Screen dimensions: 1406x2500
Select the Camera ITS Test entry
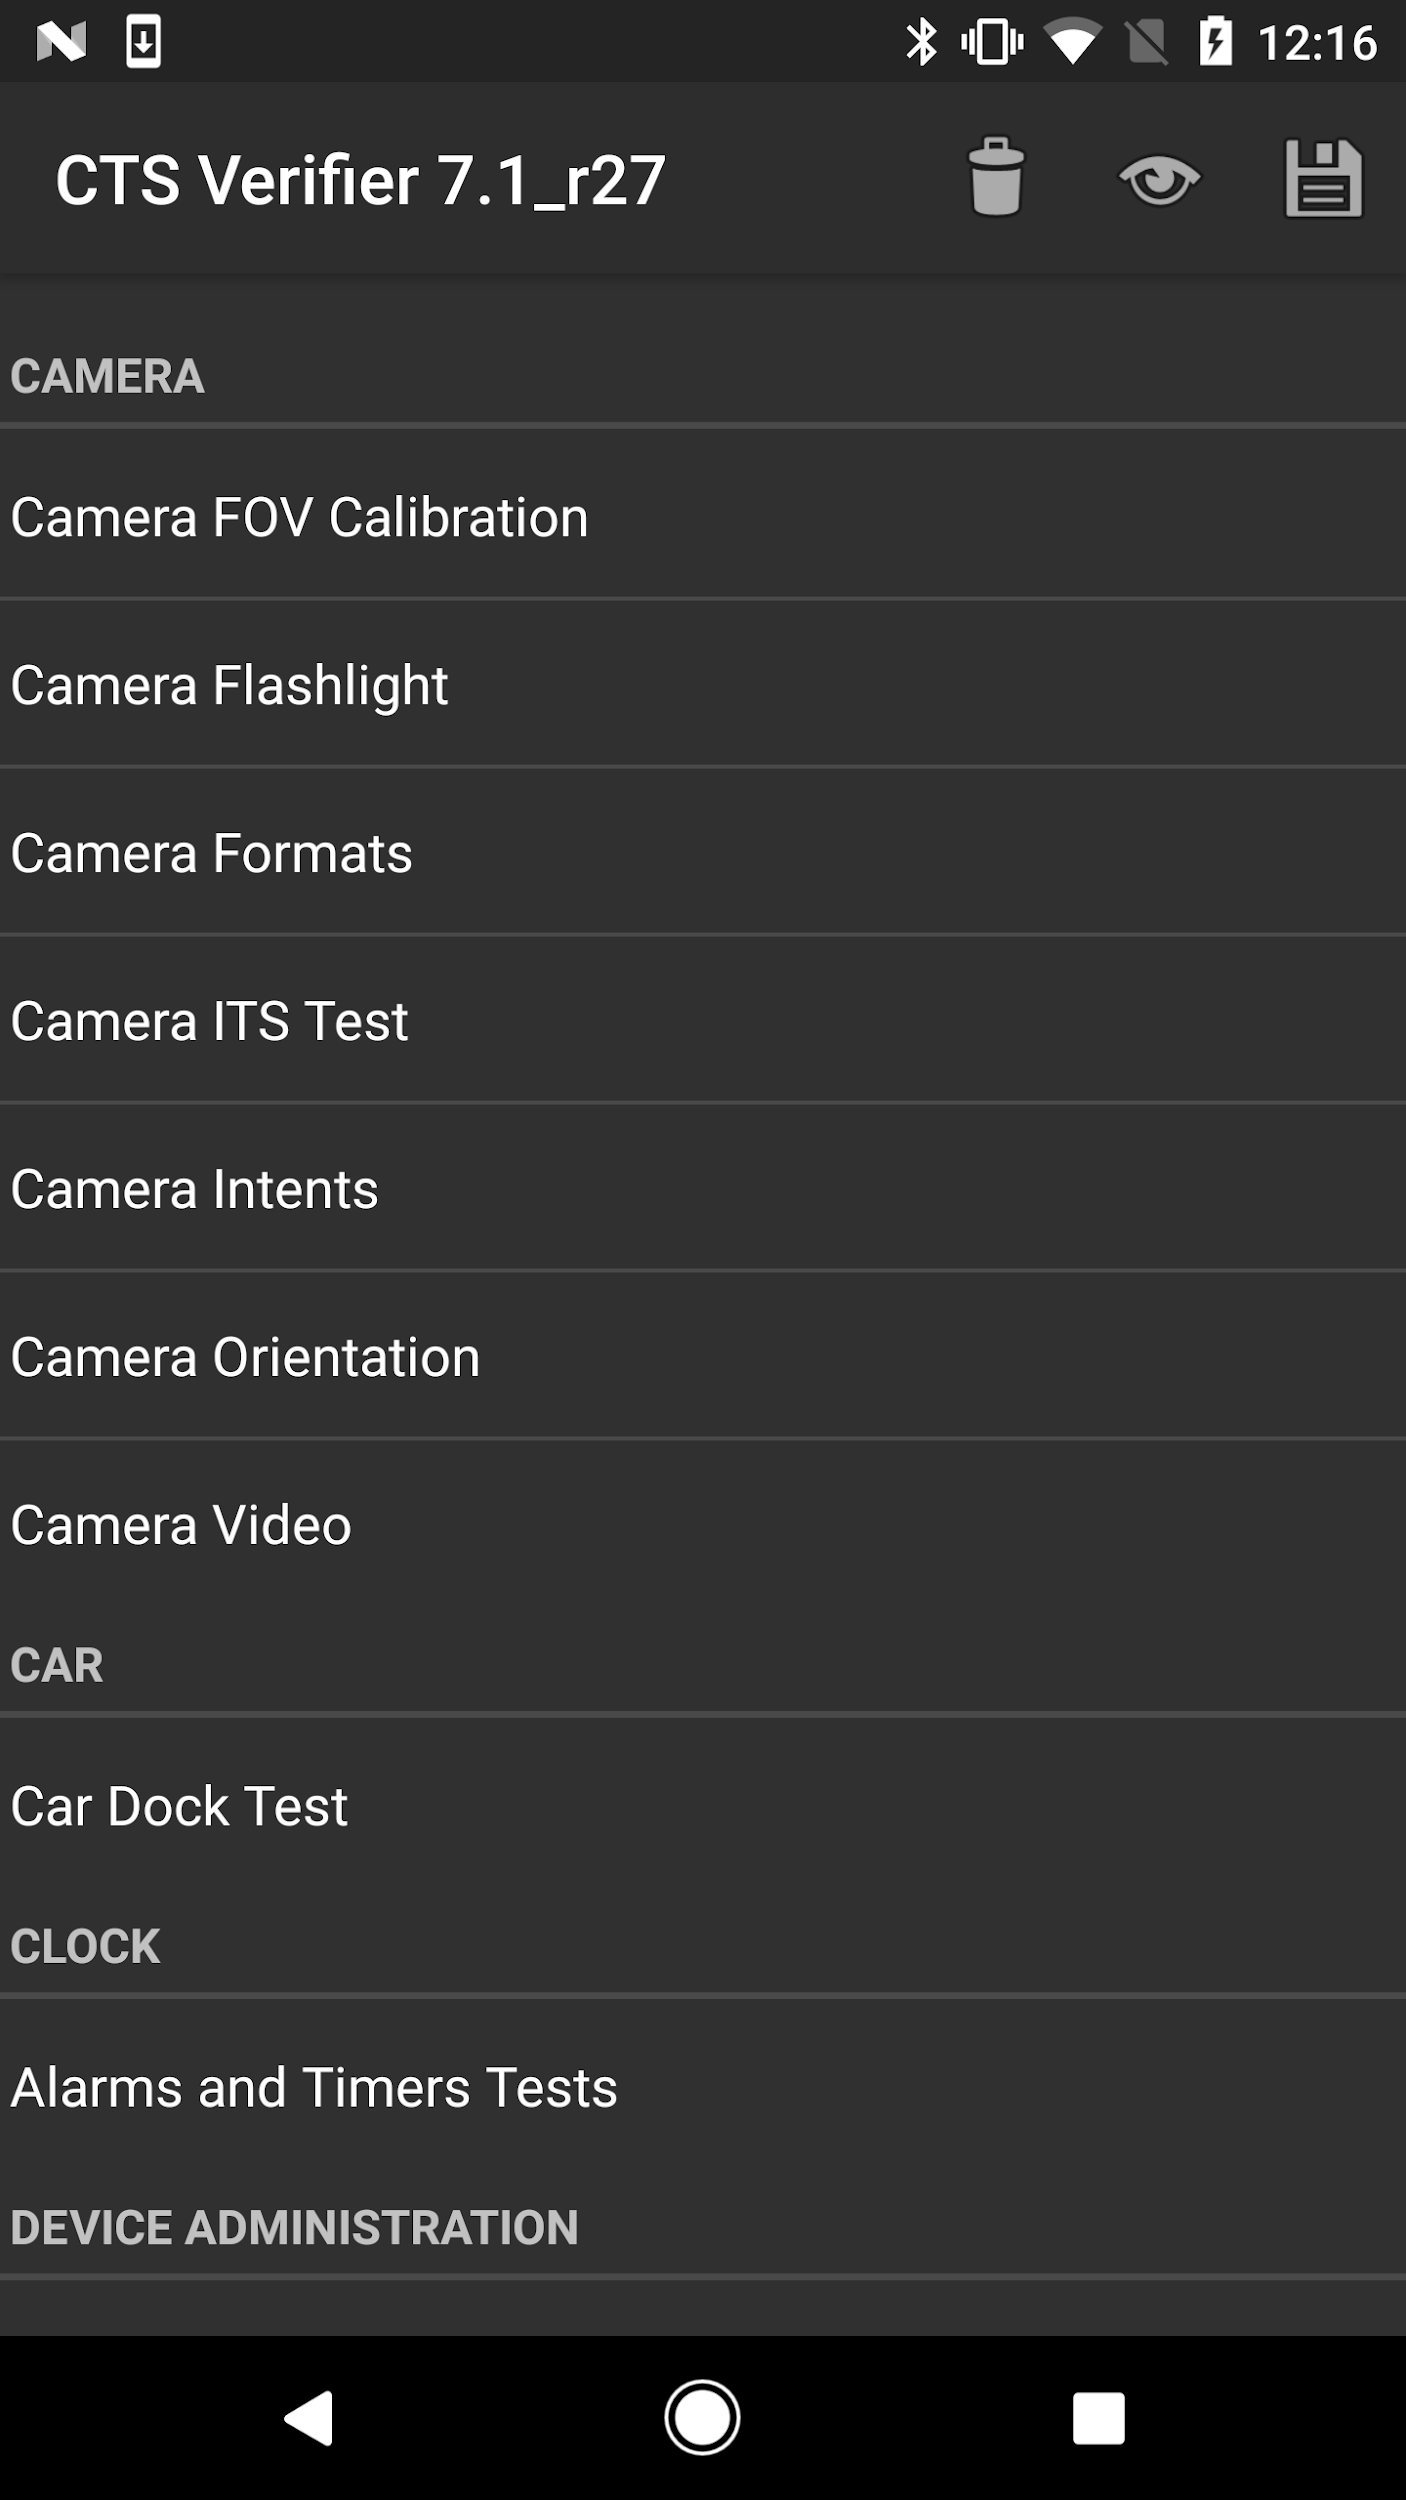click(x=210, y=1020)
